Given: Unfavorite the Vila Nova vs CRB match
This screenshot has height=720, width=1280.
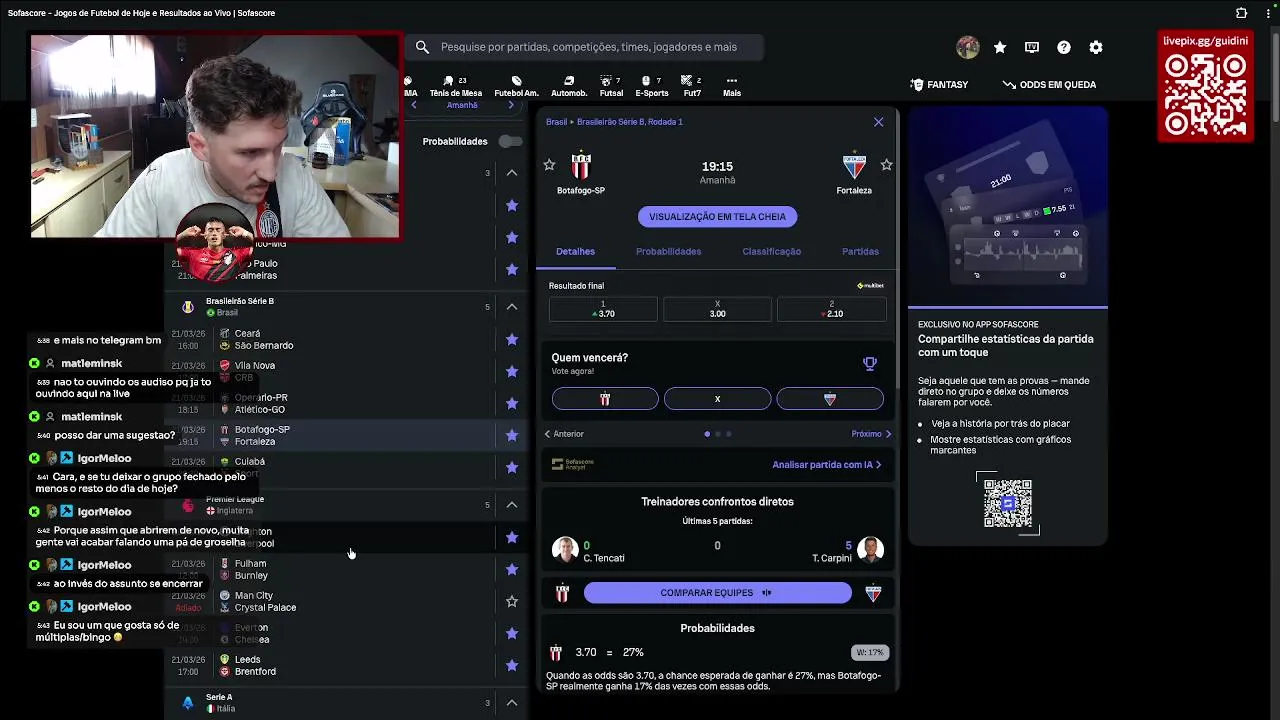Looking at the screenshot, I should click(x=512, y=371).
